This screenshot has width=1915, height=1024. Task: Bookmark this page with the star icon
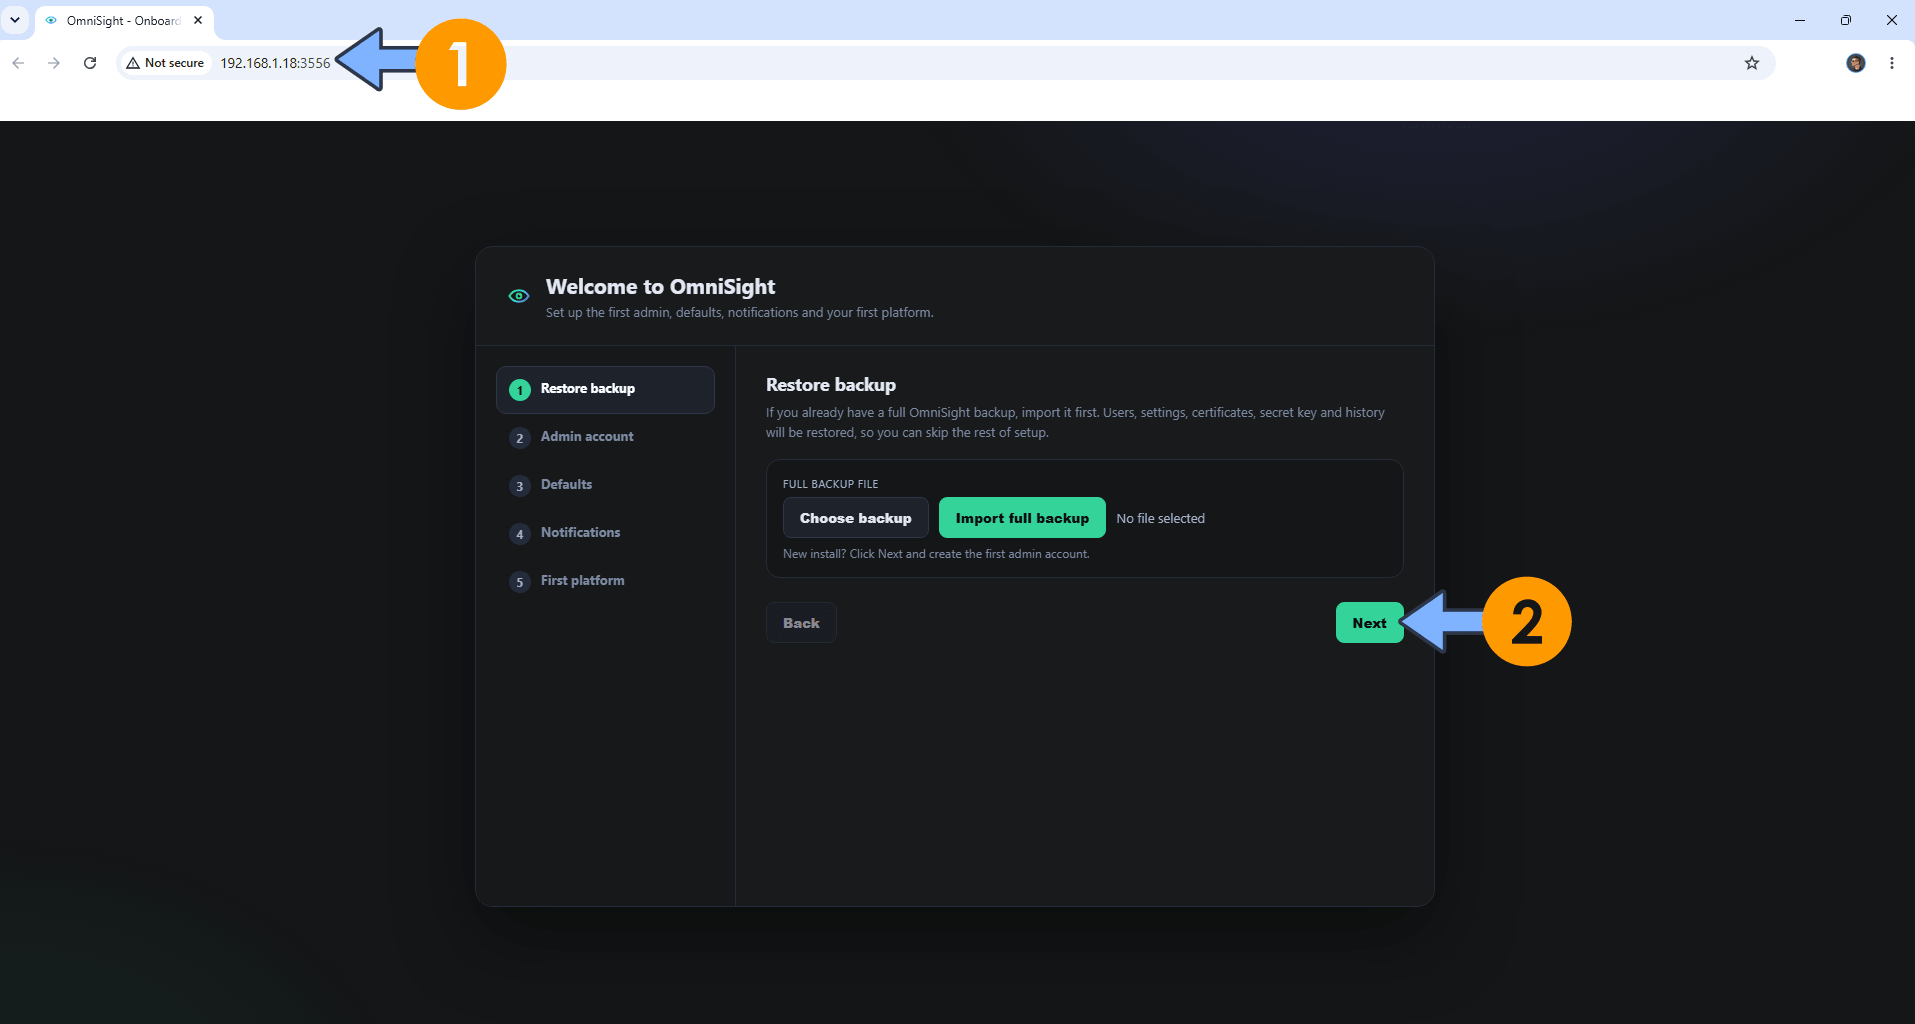[1752, 63]
